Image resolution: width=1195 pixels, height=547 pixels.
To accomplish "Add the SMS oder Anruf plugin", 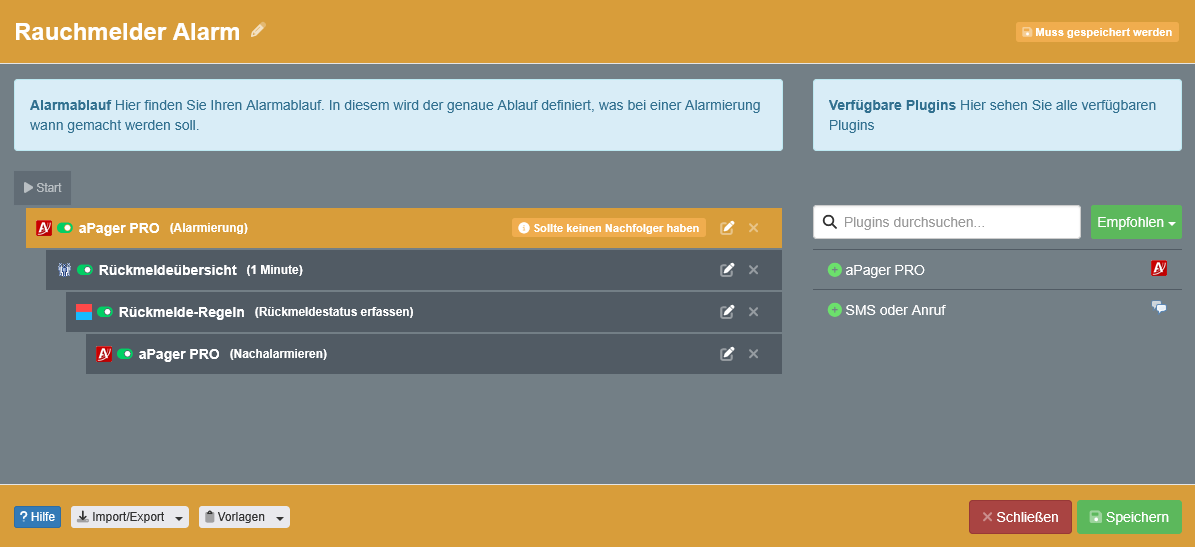I will tap(835, 310).
